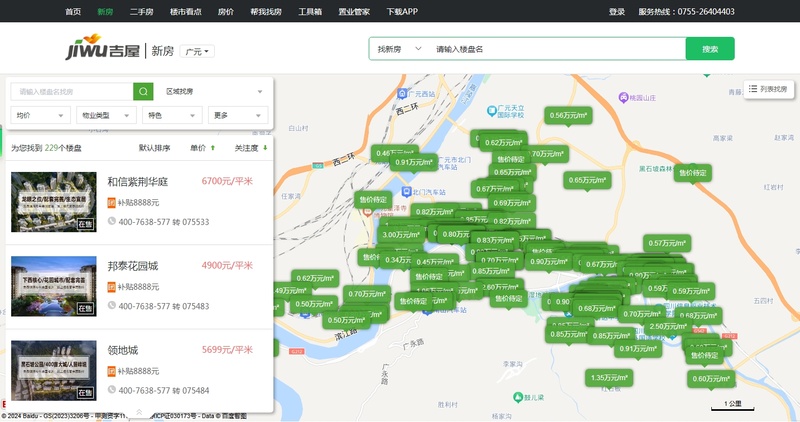Sort listings by 关注度 popularity
This screenshot has width=800, height=422.
pos(251,148)
